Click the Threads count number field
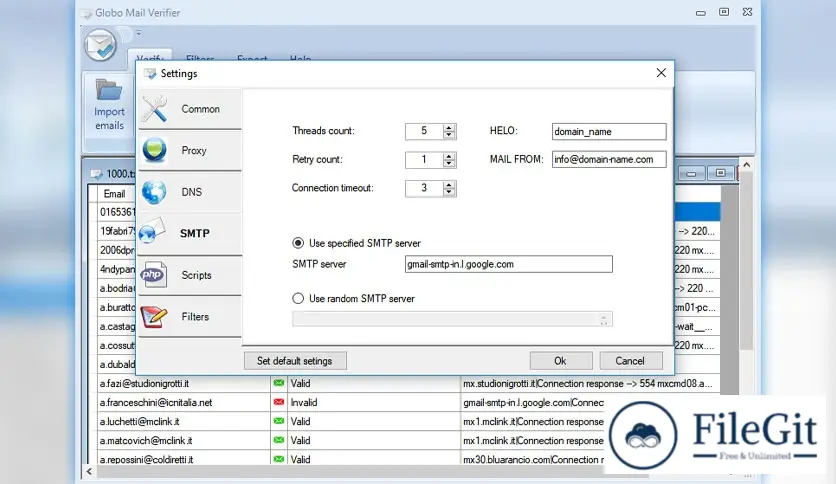This screenshot has width=836, height=484. (424, 131)
